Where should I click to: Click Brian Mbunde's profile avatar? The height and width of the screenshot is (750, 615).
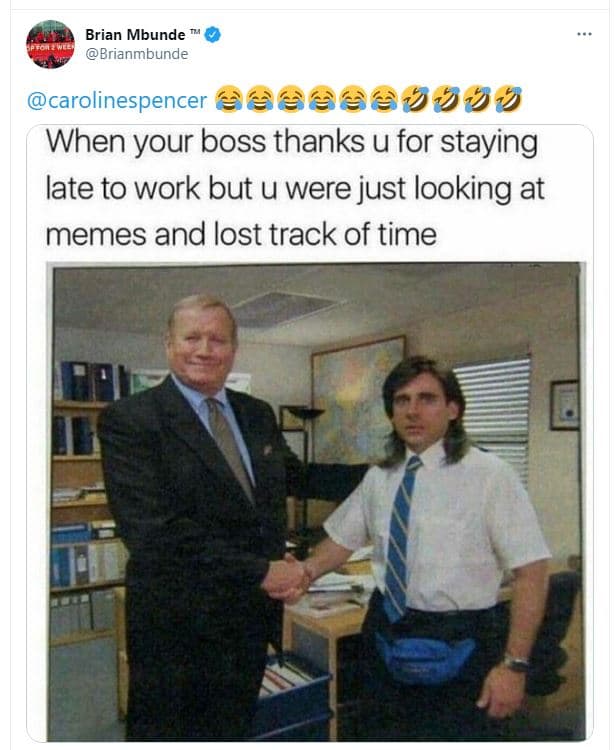click(50, 44)
